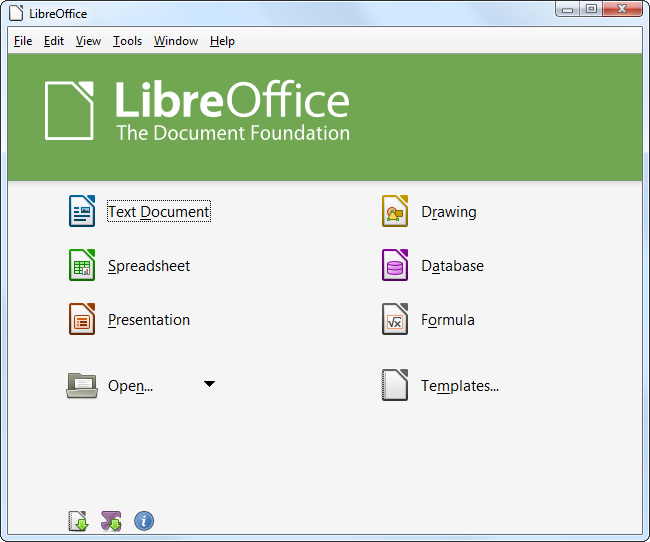Click the Templates... label
The height and width of the screenshot is (542, 650).
point(460,386)
